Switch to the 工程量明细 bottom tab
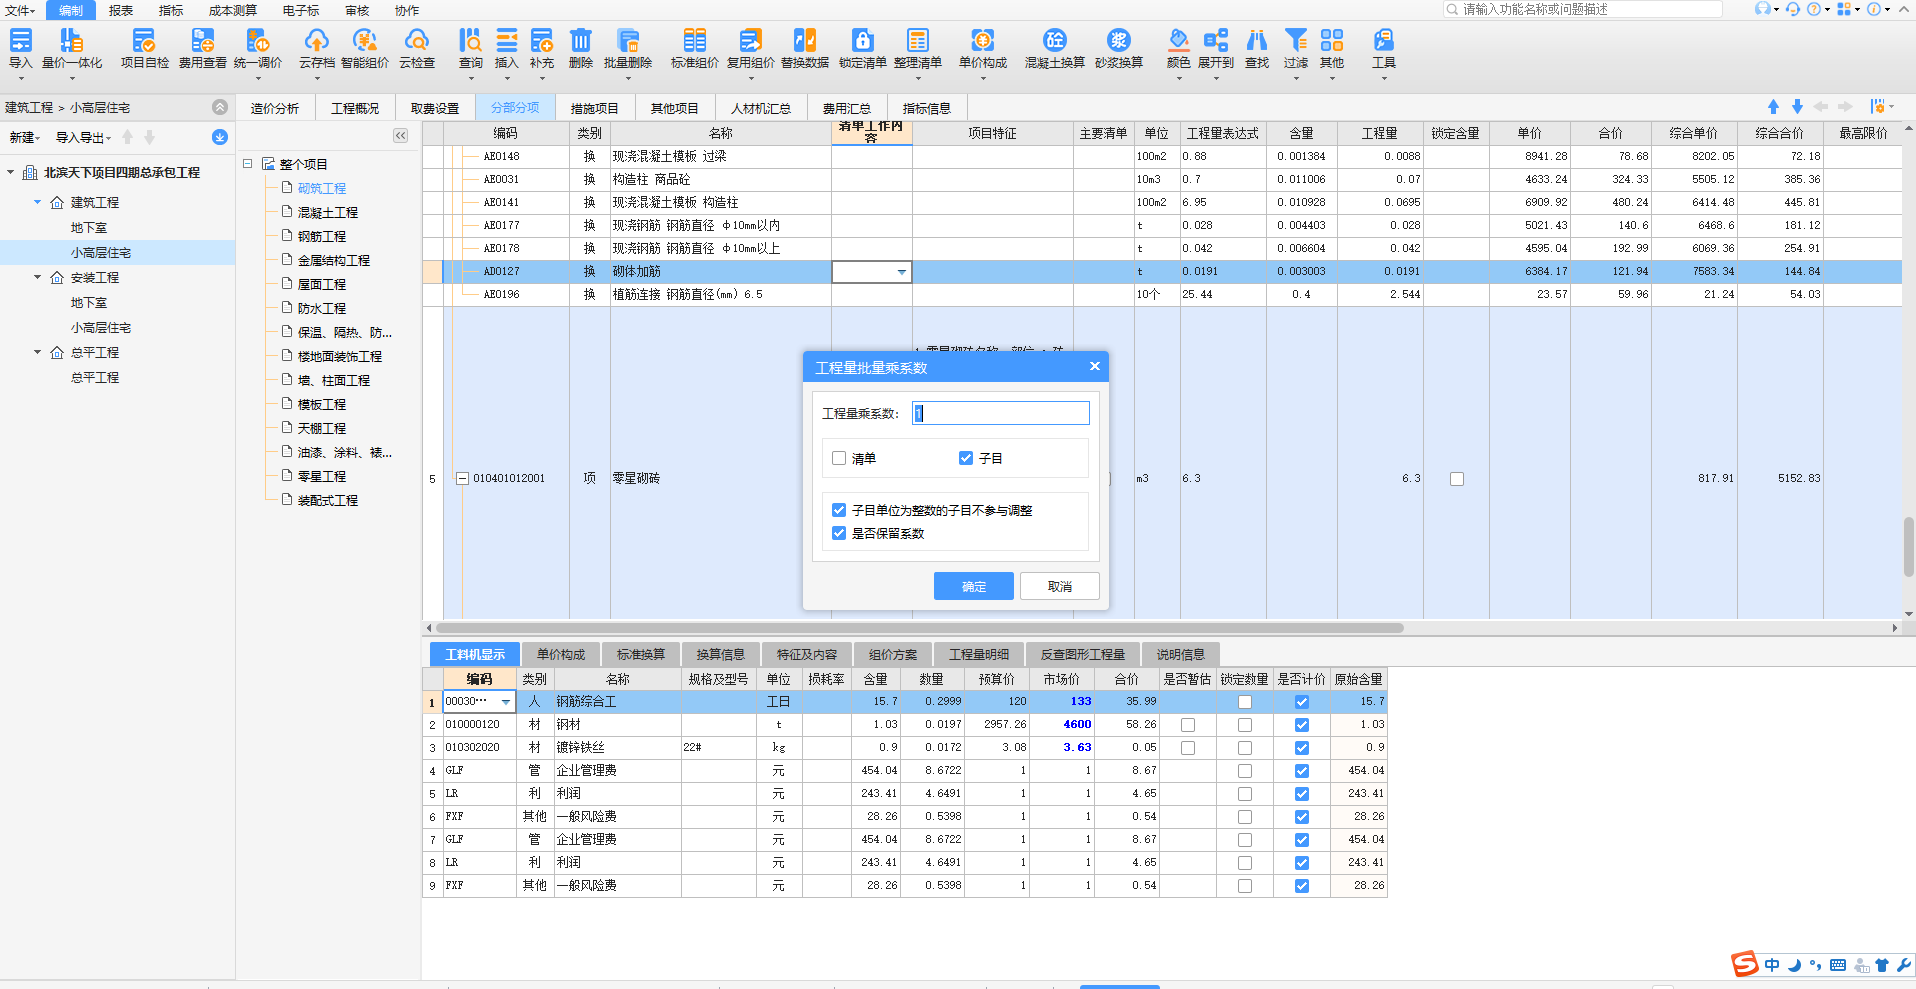1916x989 pixels. click(x=979, y=654)
